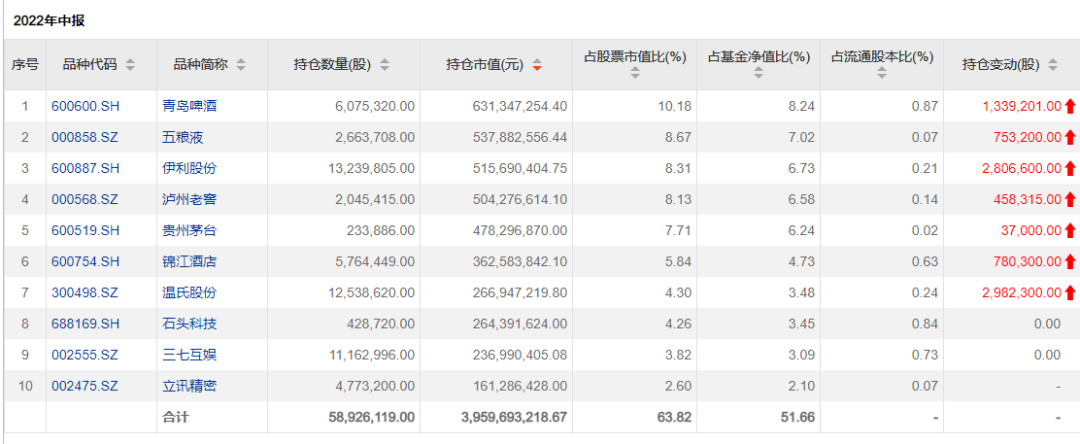Open 三七互娱 stock name link
1080x444 pixels.
[x=189, y=355]
